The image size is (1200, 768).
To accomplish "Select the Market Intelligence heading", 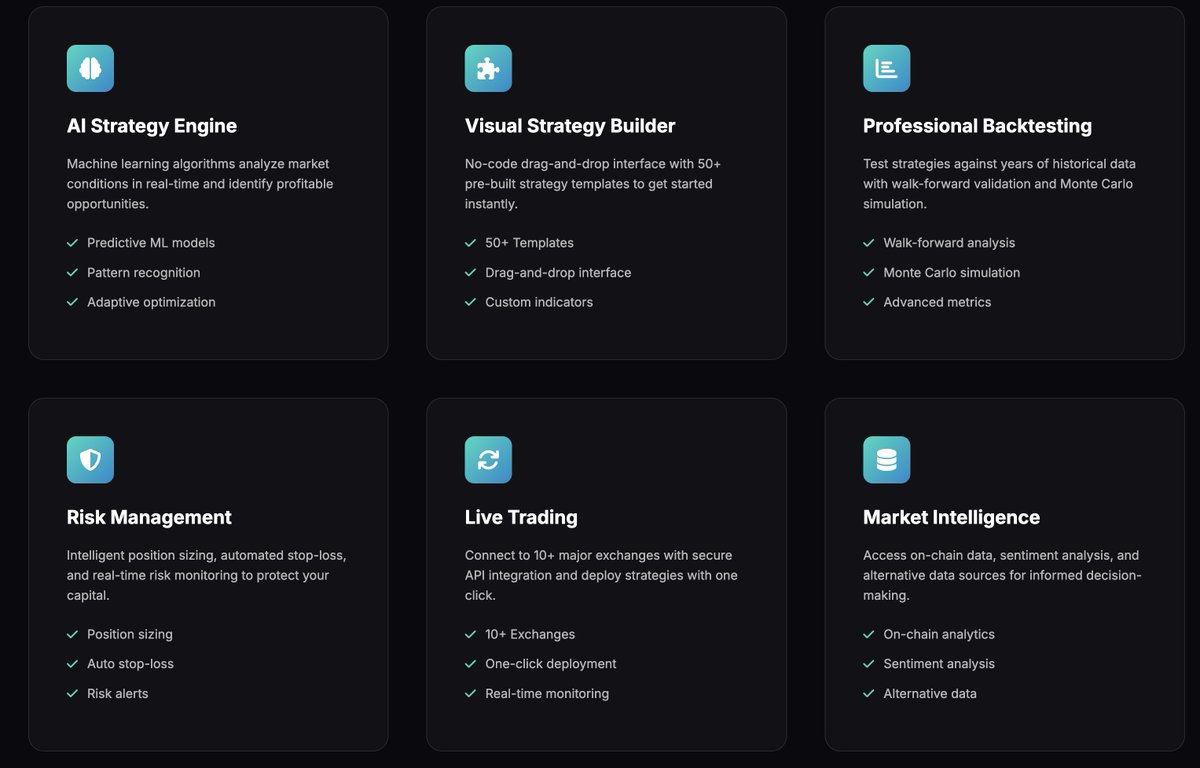I will tap(951, 517).
